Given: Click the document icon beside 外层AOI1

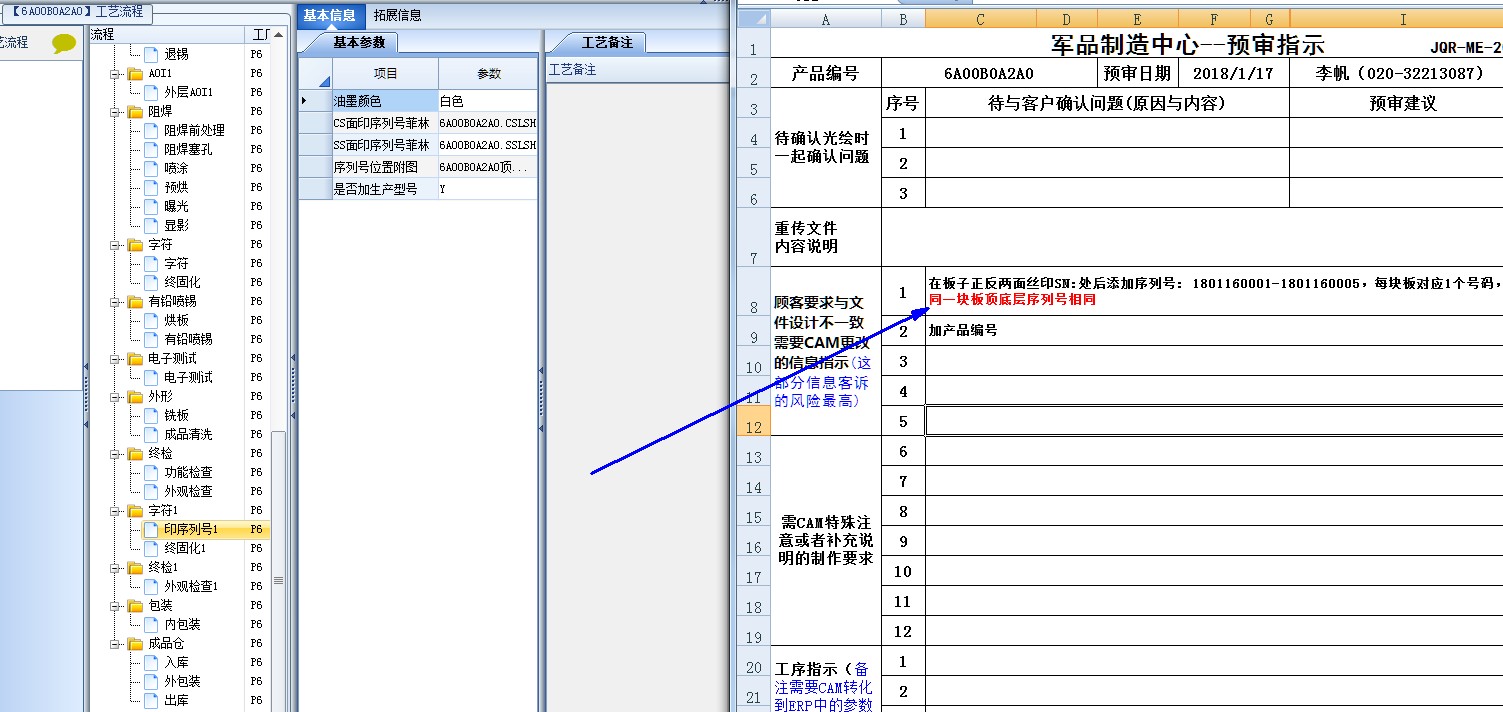Looking at the screenshot, I should (x=151, y=92).
